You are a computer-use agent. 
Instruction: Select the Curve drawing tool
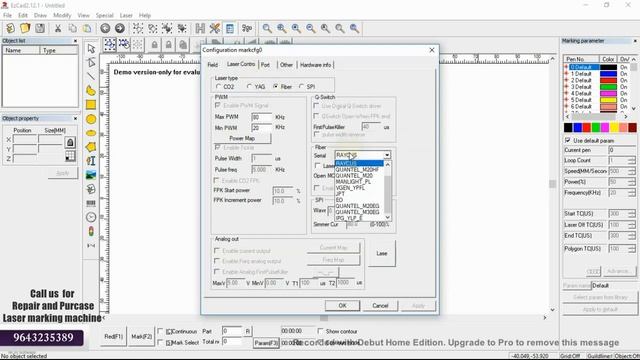[91, 91]
